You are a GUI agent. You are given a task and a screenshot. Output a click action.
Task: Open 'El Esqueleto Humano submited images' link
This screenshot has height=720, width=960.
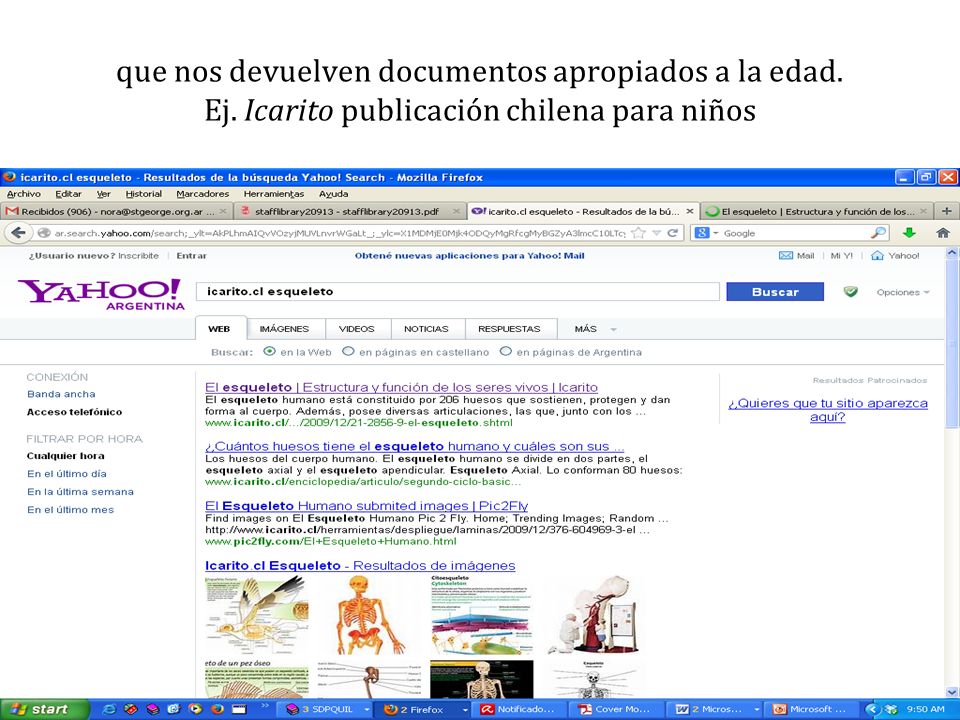[366, 506]
